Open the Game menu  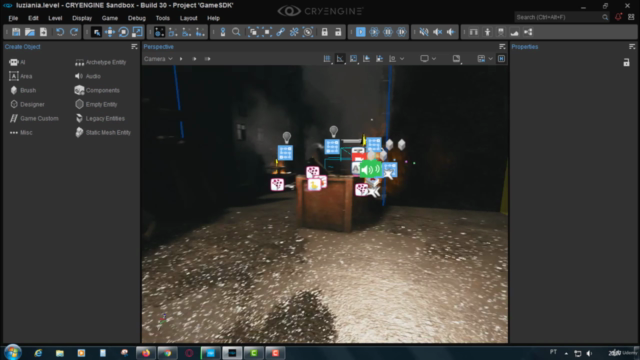(109, 18)
